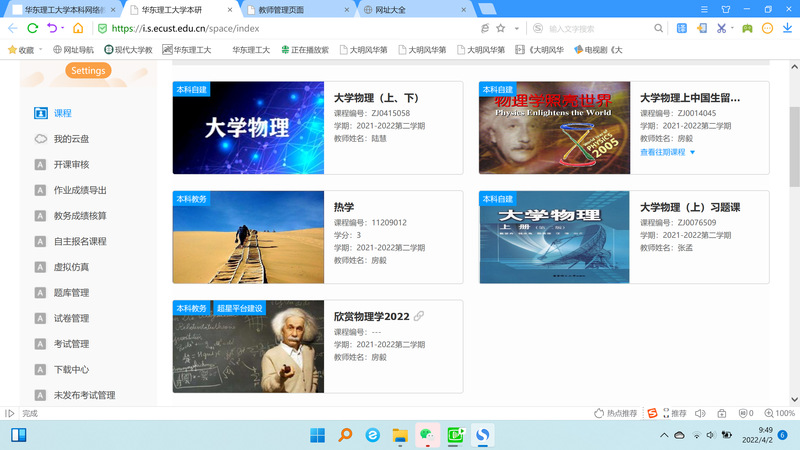The width and height of the screenshot is (800, 450).
Task: Open 题库管理 in the sidebar
Action: click(71, 293)
